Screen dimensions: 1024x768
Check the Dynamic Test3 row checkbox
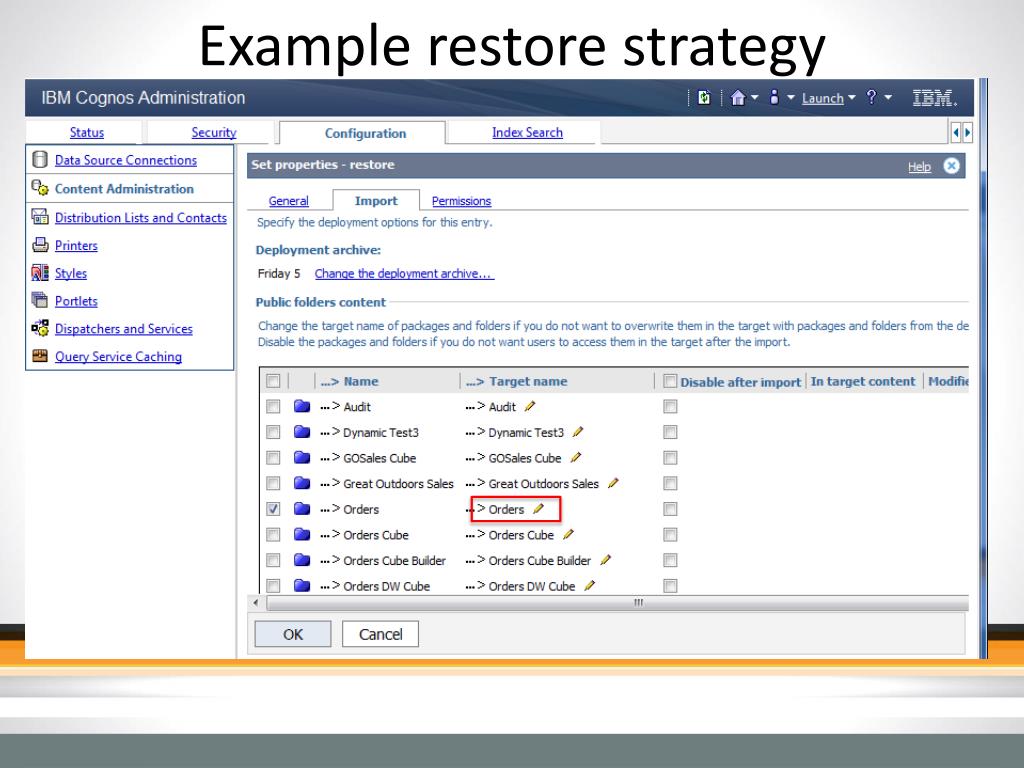273,432
